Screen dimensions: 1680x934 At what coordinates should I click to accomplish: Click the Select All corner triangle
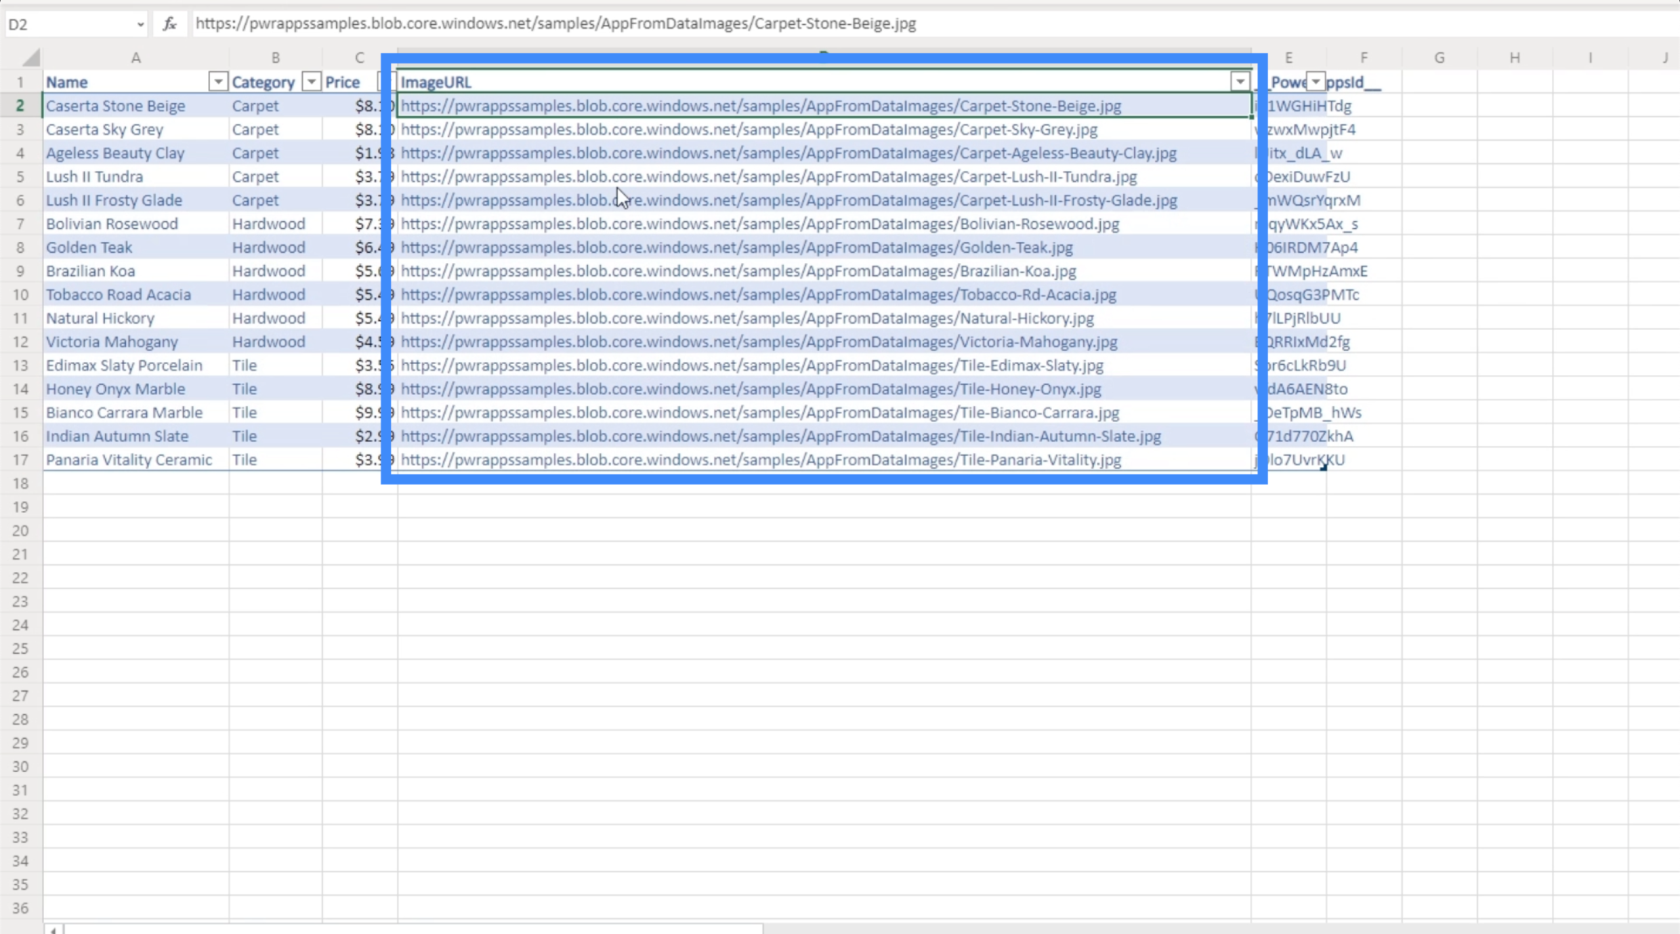[31, 58]
